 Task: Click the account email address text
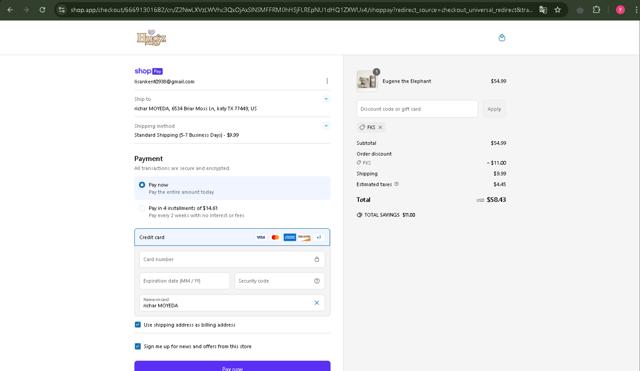(164, 82)
